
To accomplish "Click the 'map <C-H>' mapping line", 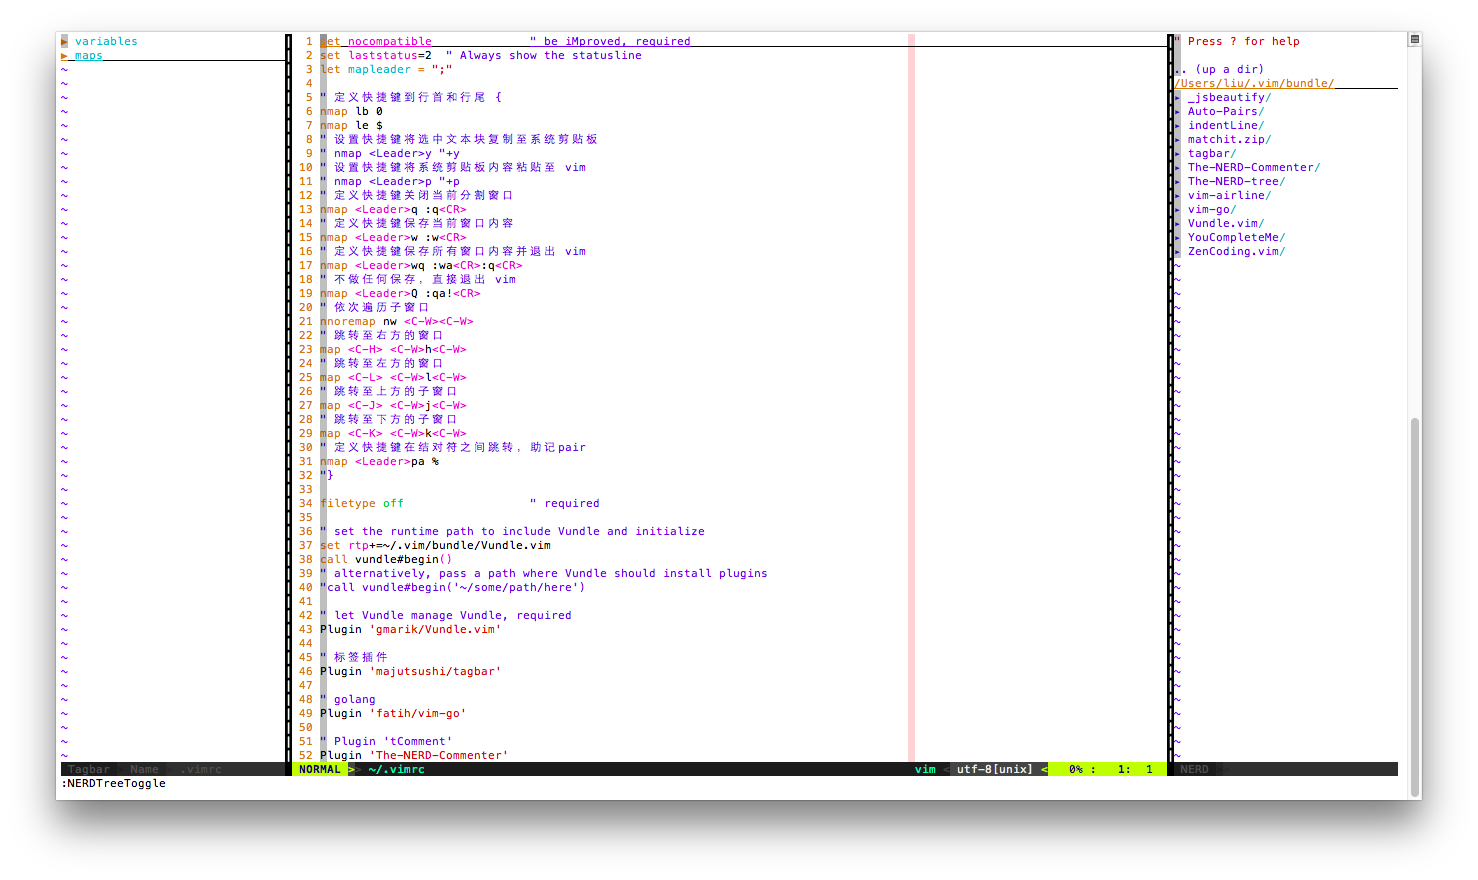I will pos(393,350).
